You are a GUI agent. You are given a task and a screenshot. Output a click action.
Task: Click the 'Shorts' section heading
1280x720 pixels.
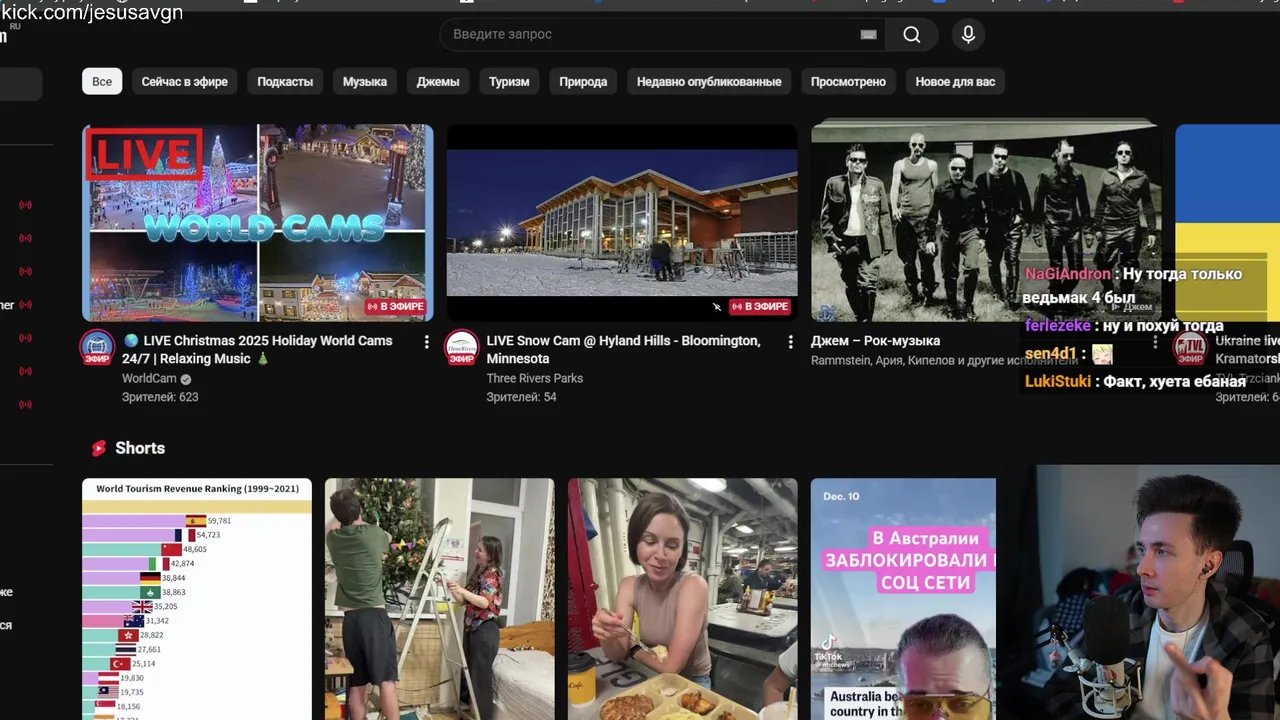click(x=140, y=448)
